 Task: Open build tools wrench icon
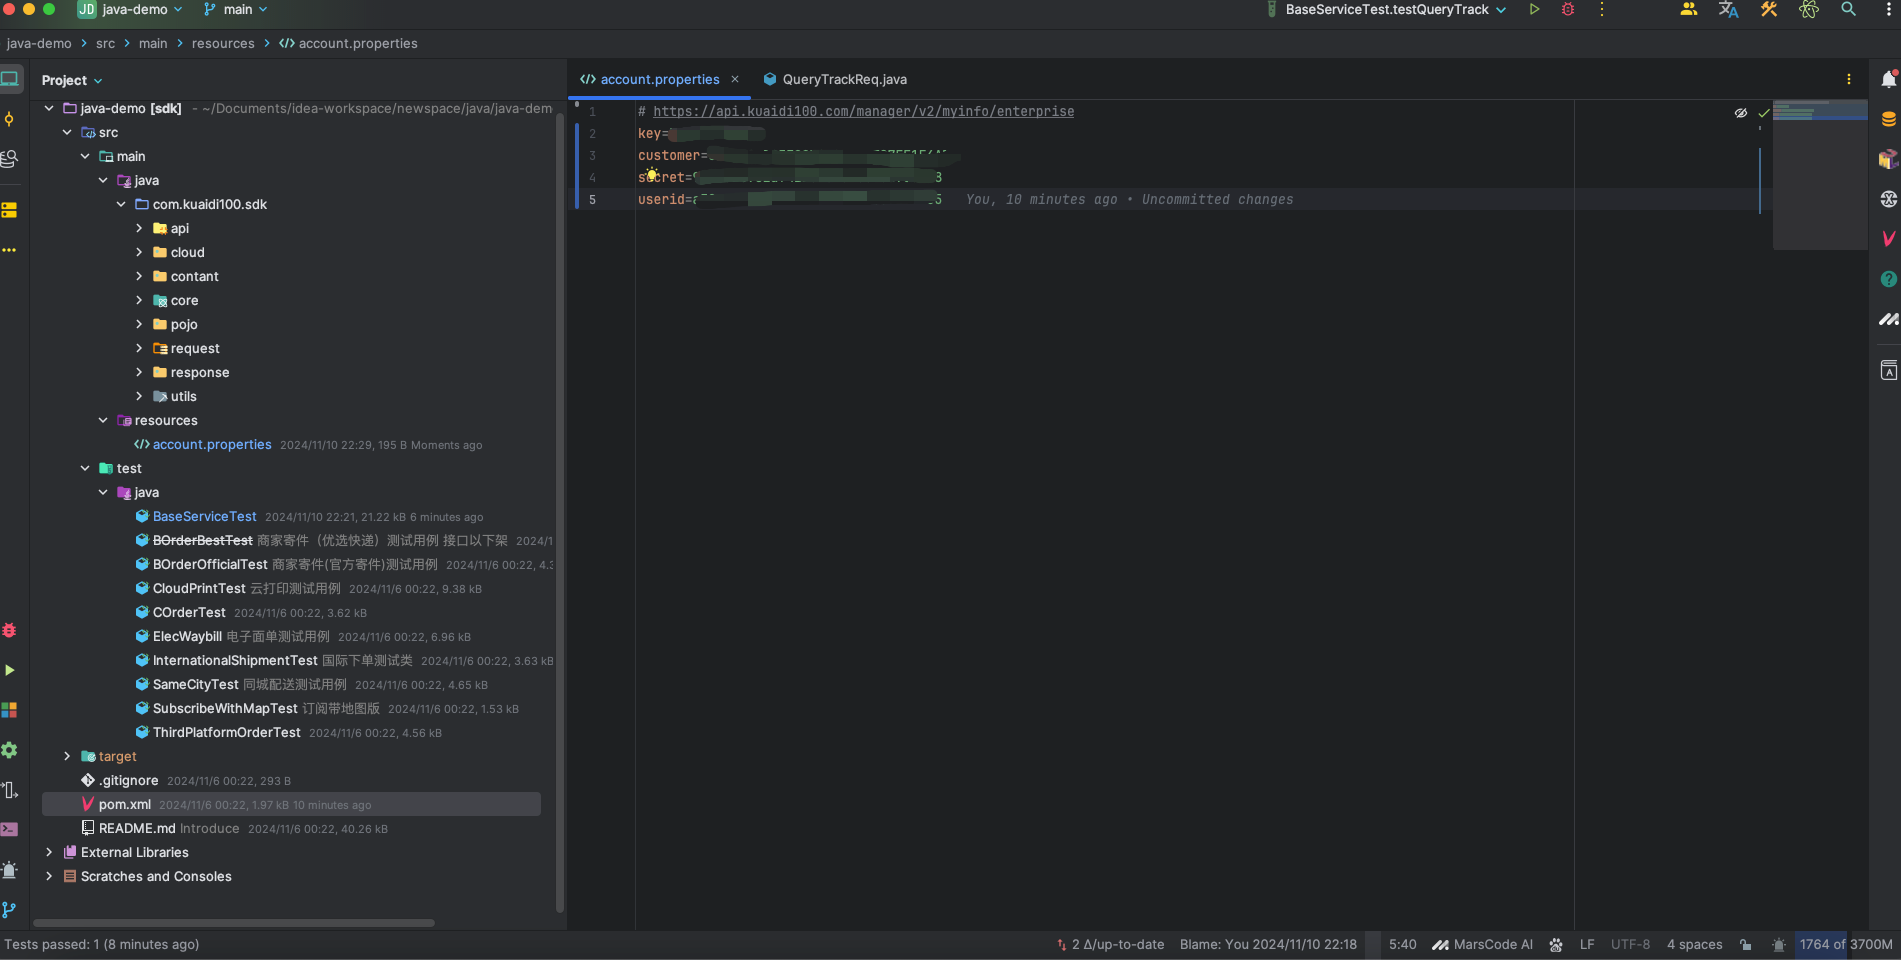click(1769, 9)
